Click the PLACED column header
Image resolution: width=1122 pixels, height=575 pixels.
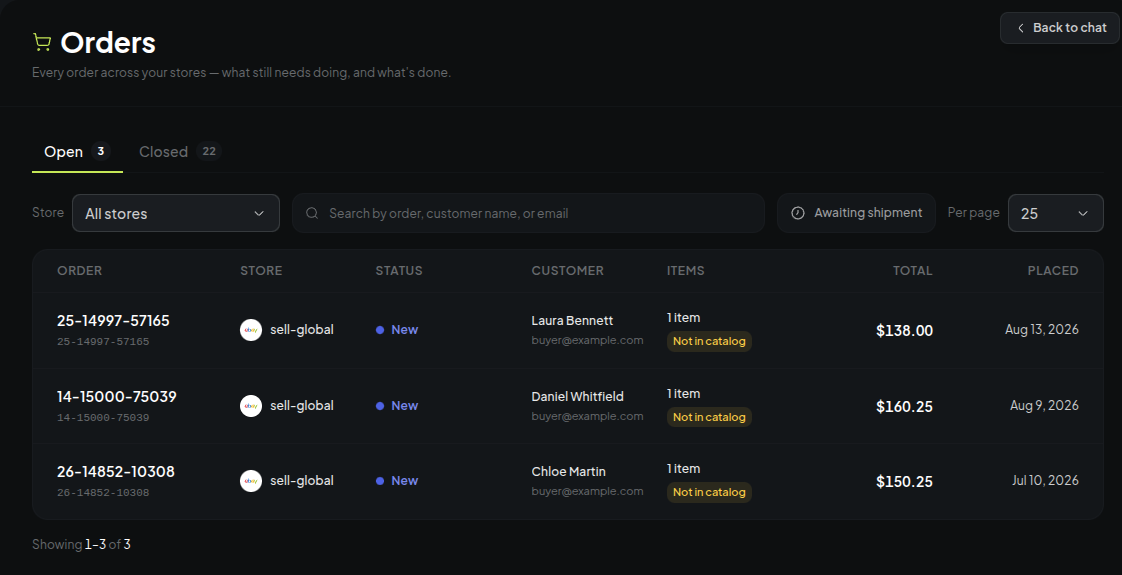tap(1053, 270)
